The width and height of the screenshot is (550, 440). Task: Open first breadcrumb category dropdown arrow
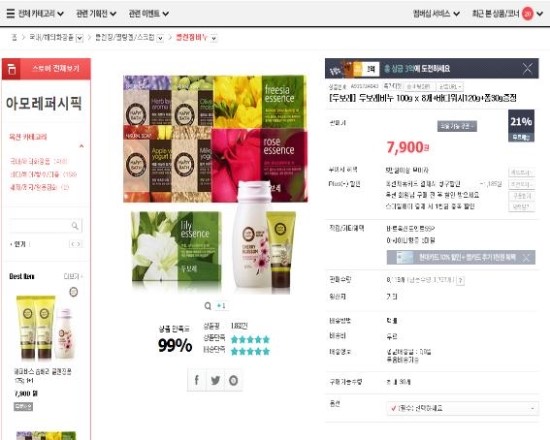pos(80,38)
